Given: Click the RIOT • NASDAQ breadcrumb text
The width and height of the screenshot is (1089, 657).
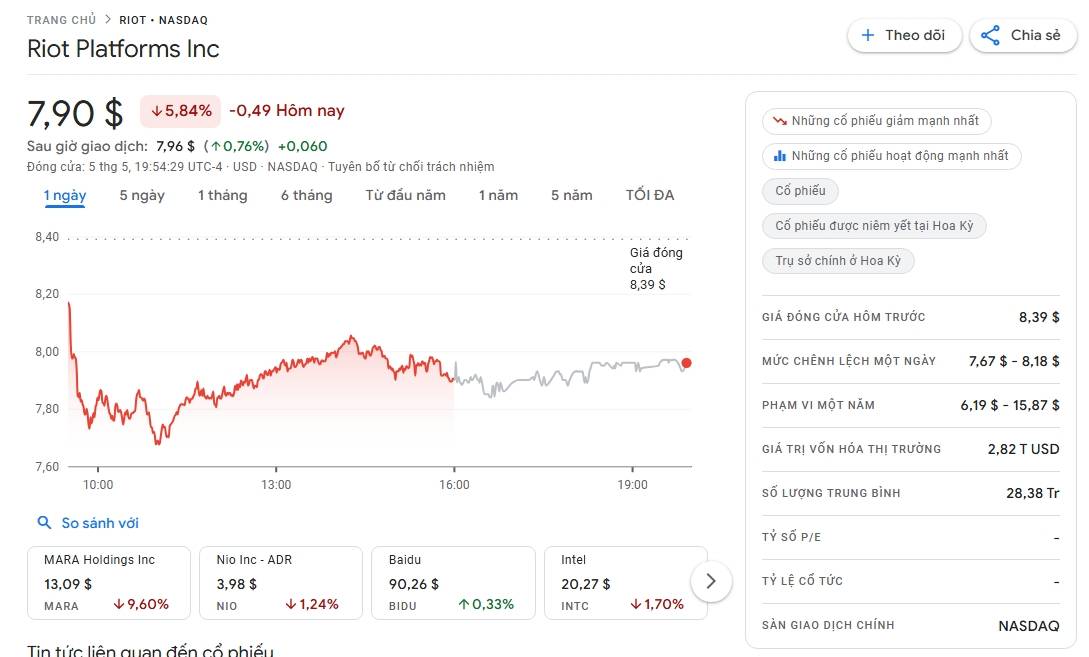Looking at the screenshot, I should coord(163,20).
